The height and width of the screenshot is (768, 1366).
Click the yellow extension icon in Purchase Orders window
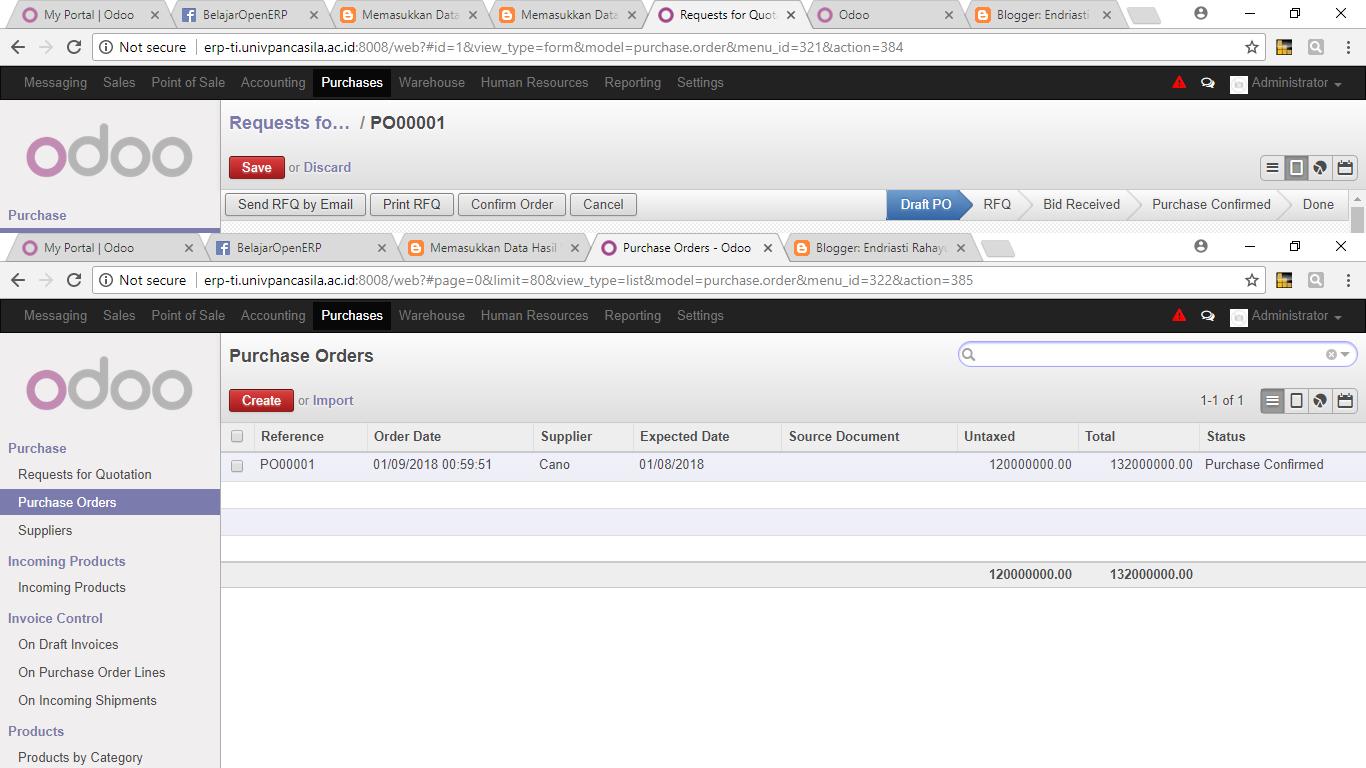pos(1285,280)
